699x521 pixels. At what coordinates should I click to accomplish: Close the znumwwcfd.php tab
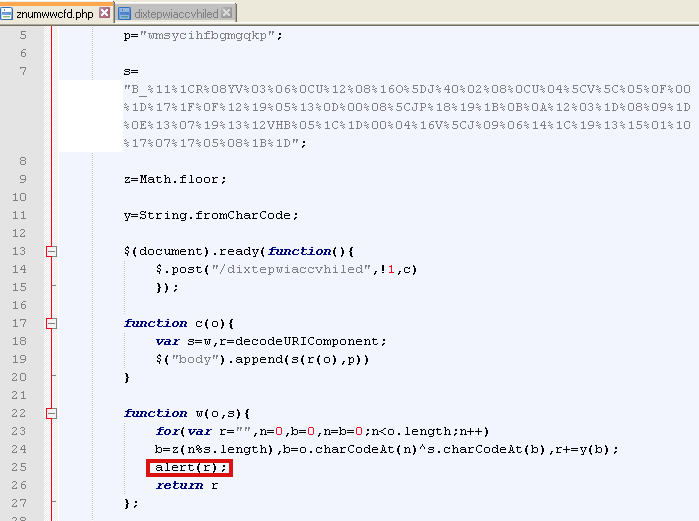pyautogui.click(x=106, y=13)
